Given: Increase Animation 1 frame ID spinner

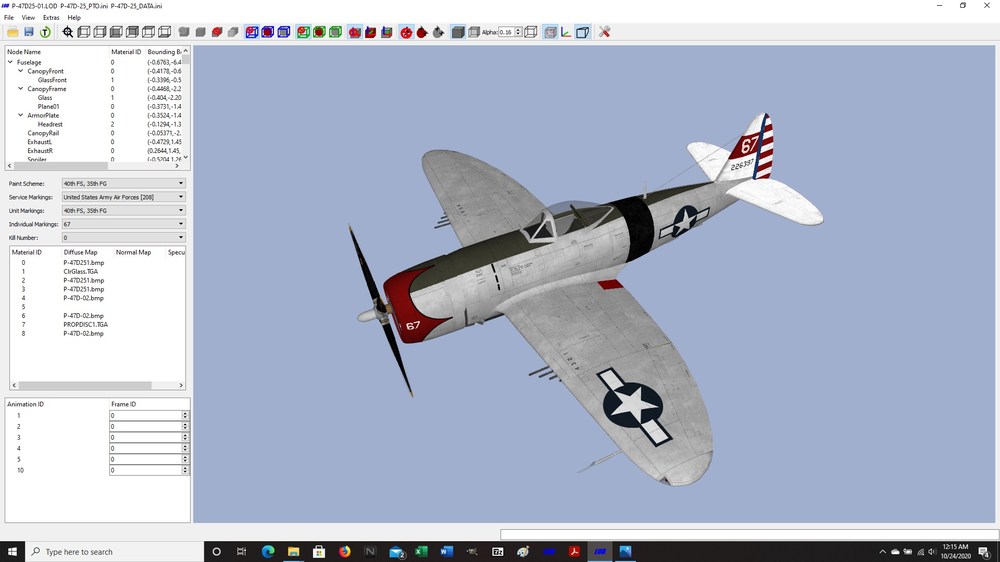Looking at the screenshot, I should pyautogui.click(x=185, y=413).
